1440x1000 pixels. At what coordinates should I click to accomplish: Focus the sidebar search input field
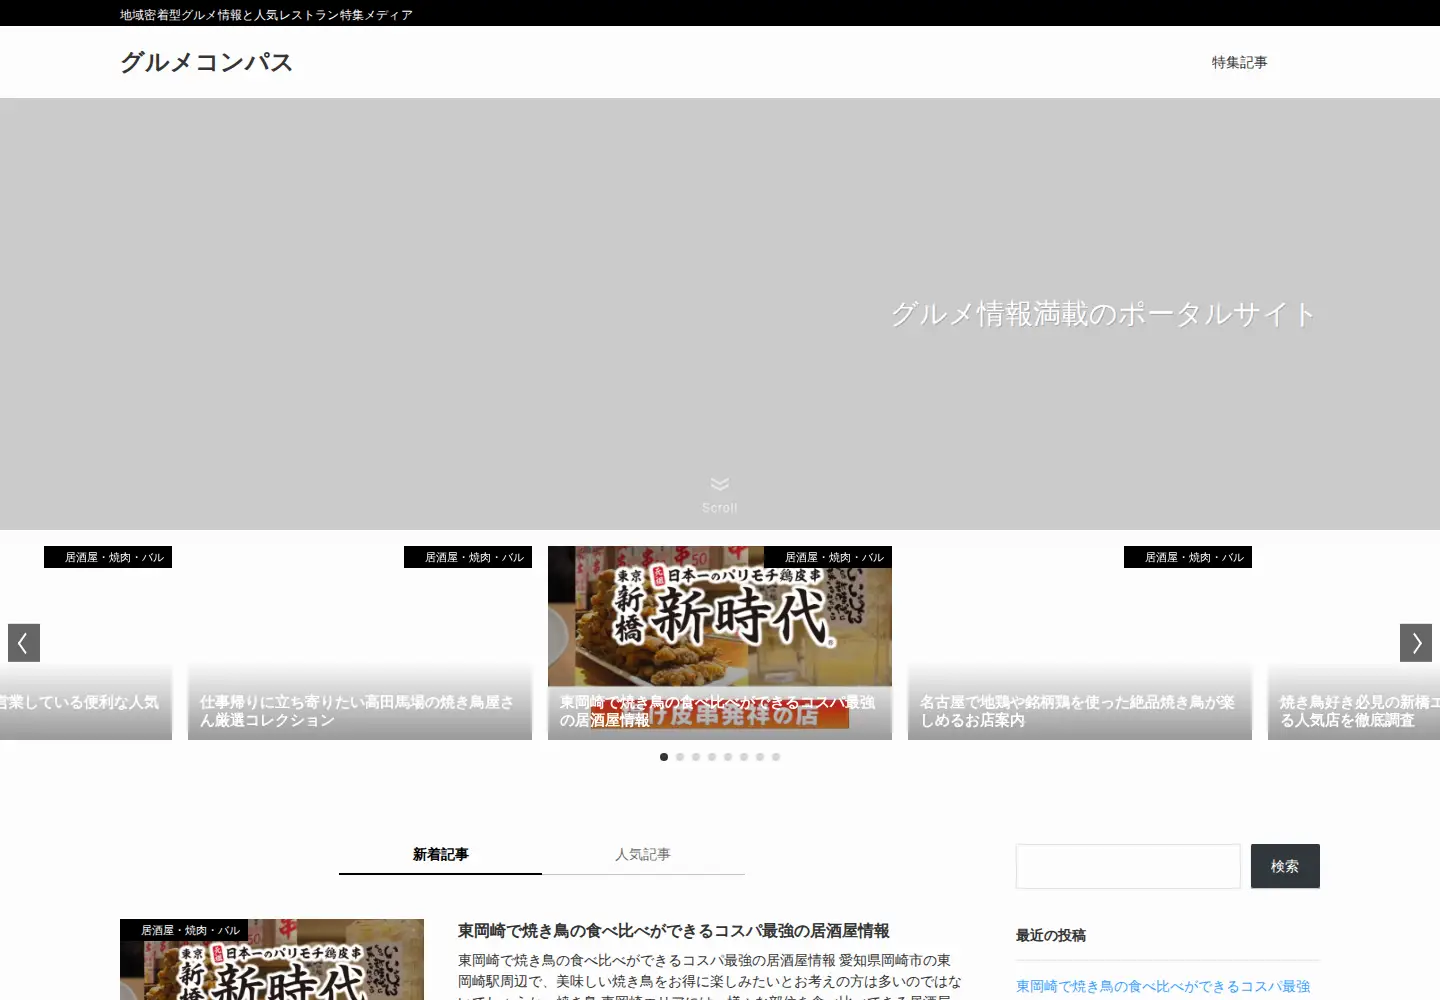point(1128,866)
